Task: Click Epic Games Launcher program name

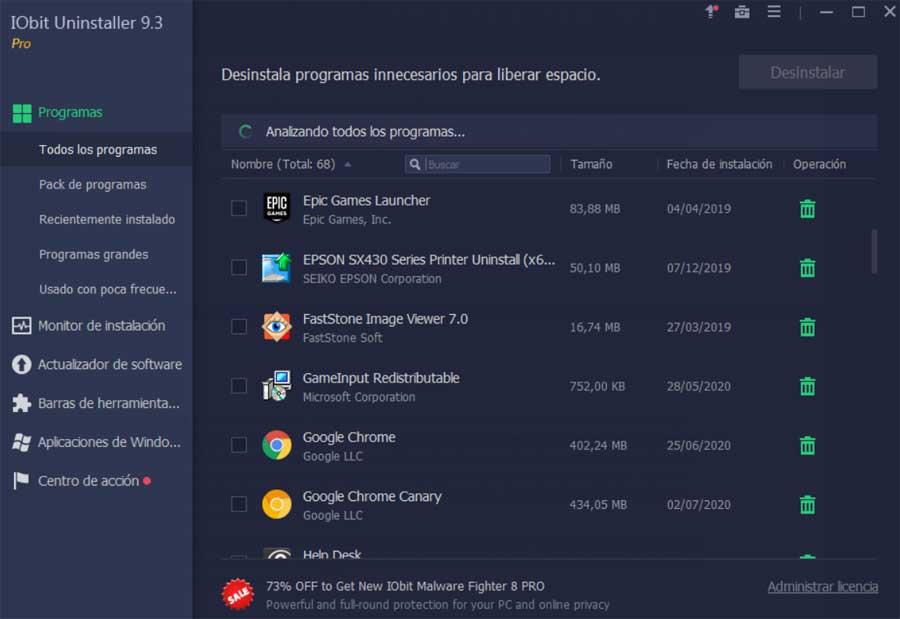Action: [366, 200]
